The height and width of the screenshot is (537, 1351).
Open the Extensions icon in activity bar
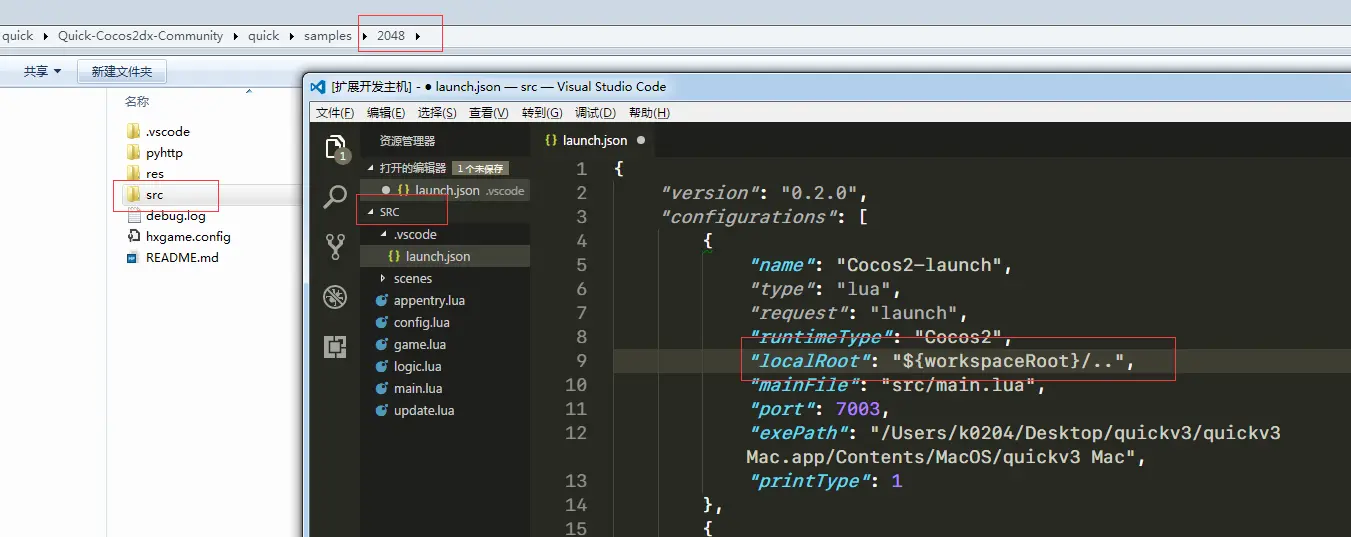point(335,347)
